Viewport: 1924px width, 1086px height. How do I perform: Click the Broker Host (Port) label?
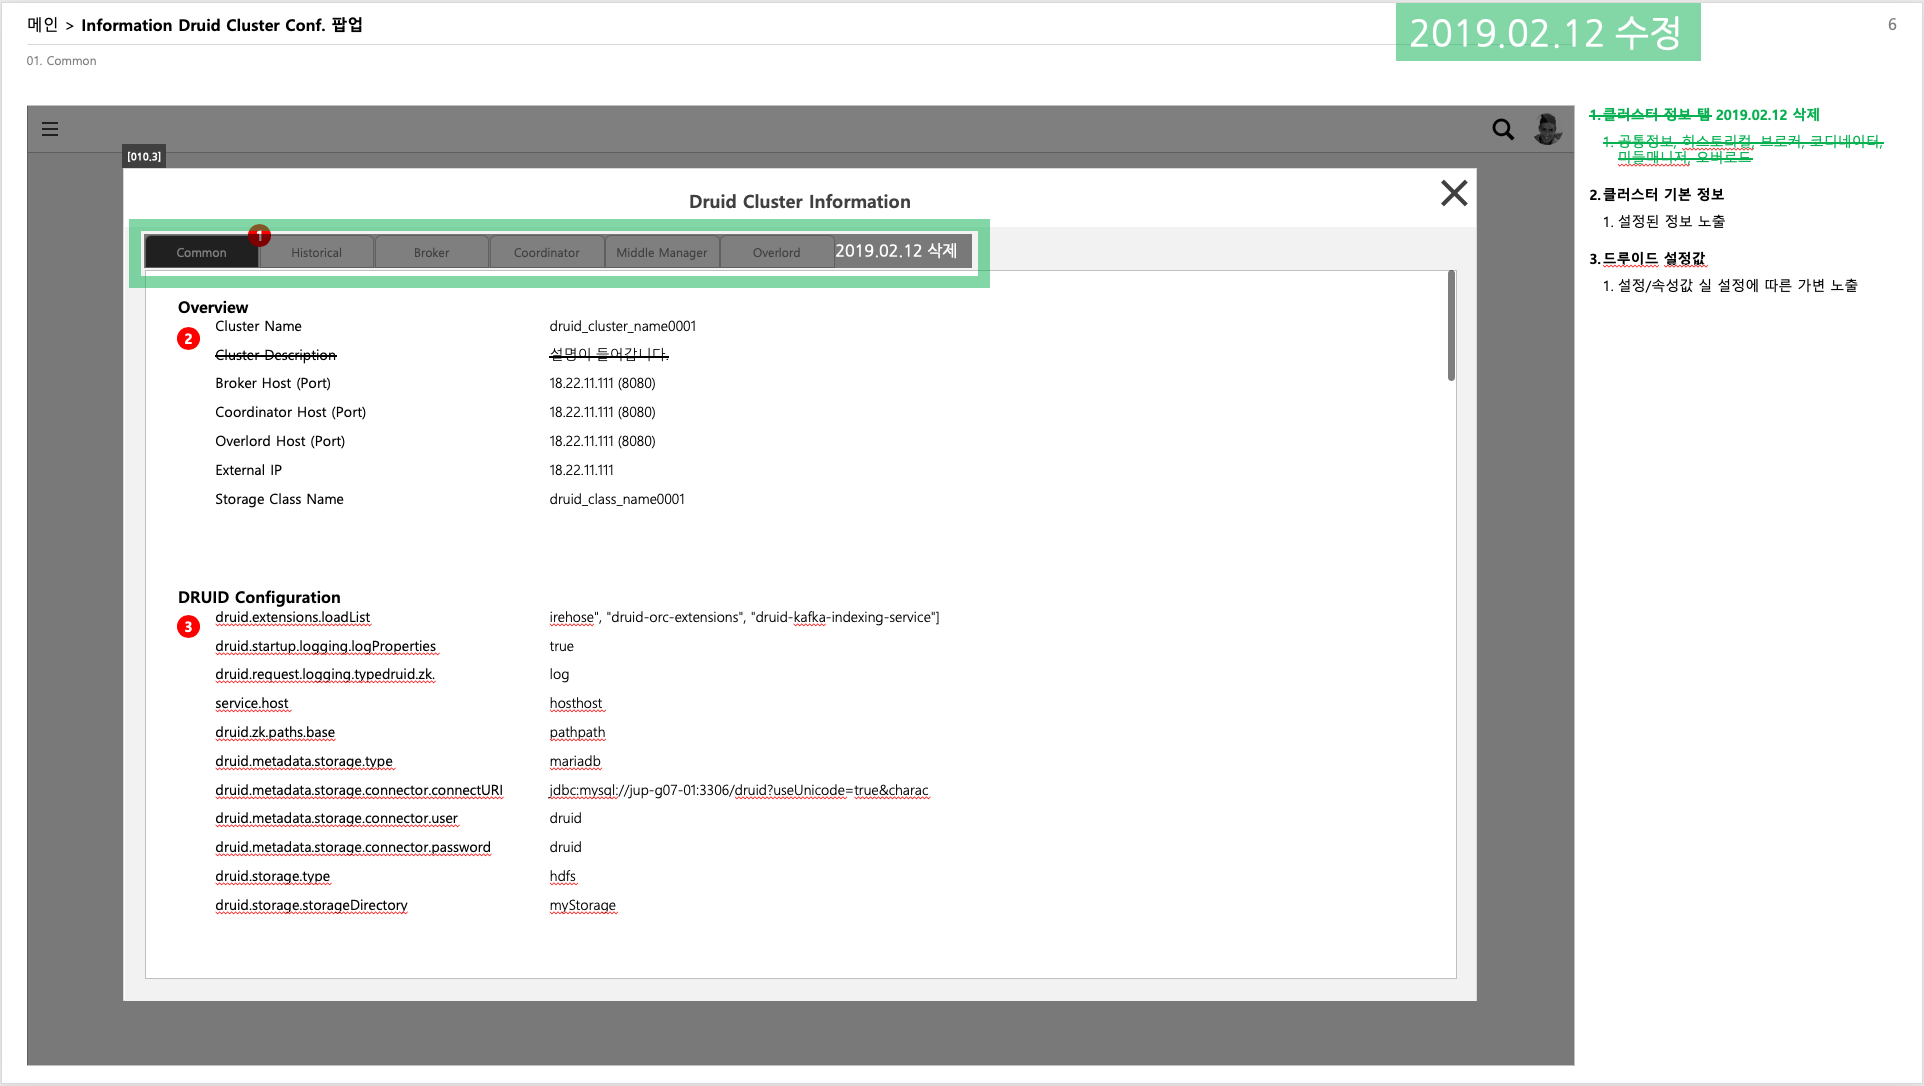(x=273, y=383)
